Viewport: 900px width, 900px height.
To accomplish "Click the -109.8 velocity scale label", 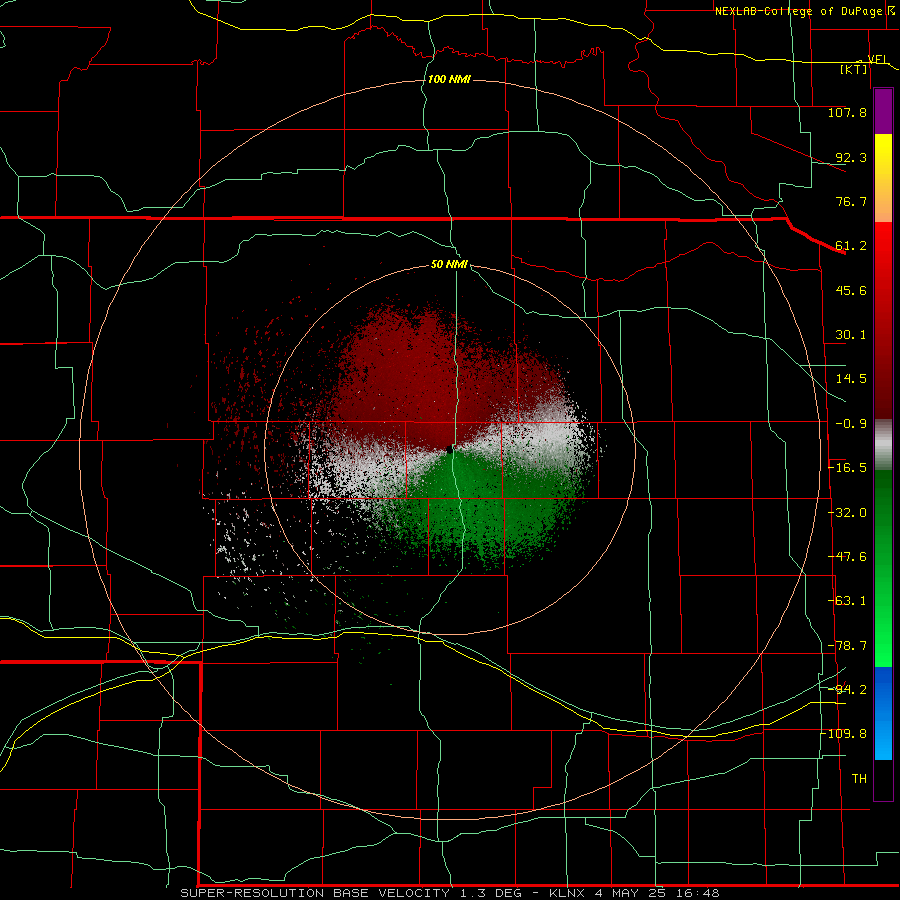I will tap(844, 734).
